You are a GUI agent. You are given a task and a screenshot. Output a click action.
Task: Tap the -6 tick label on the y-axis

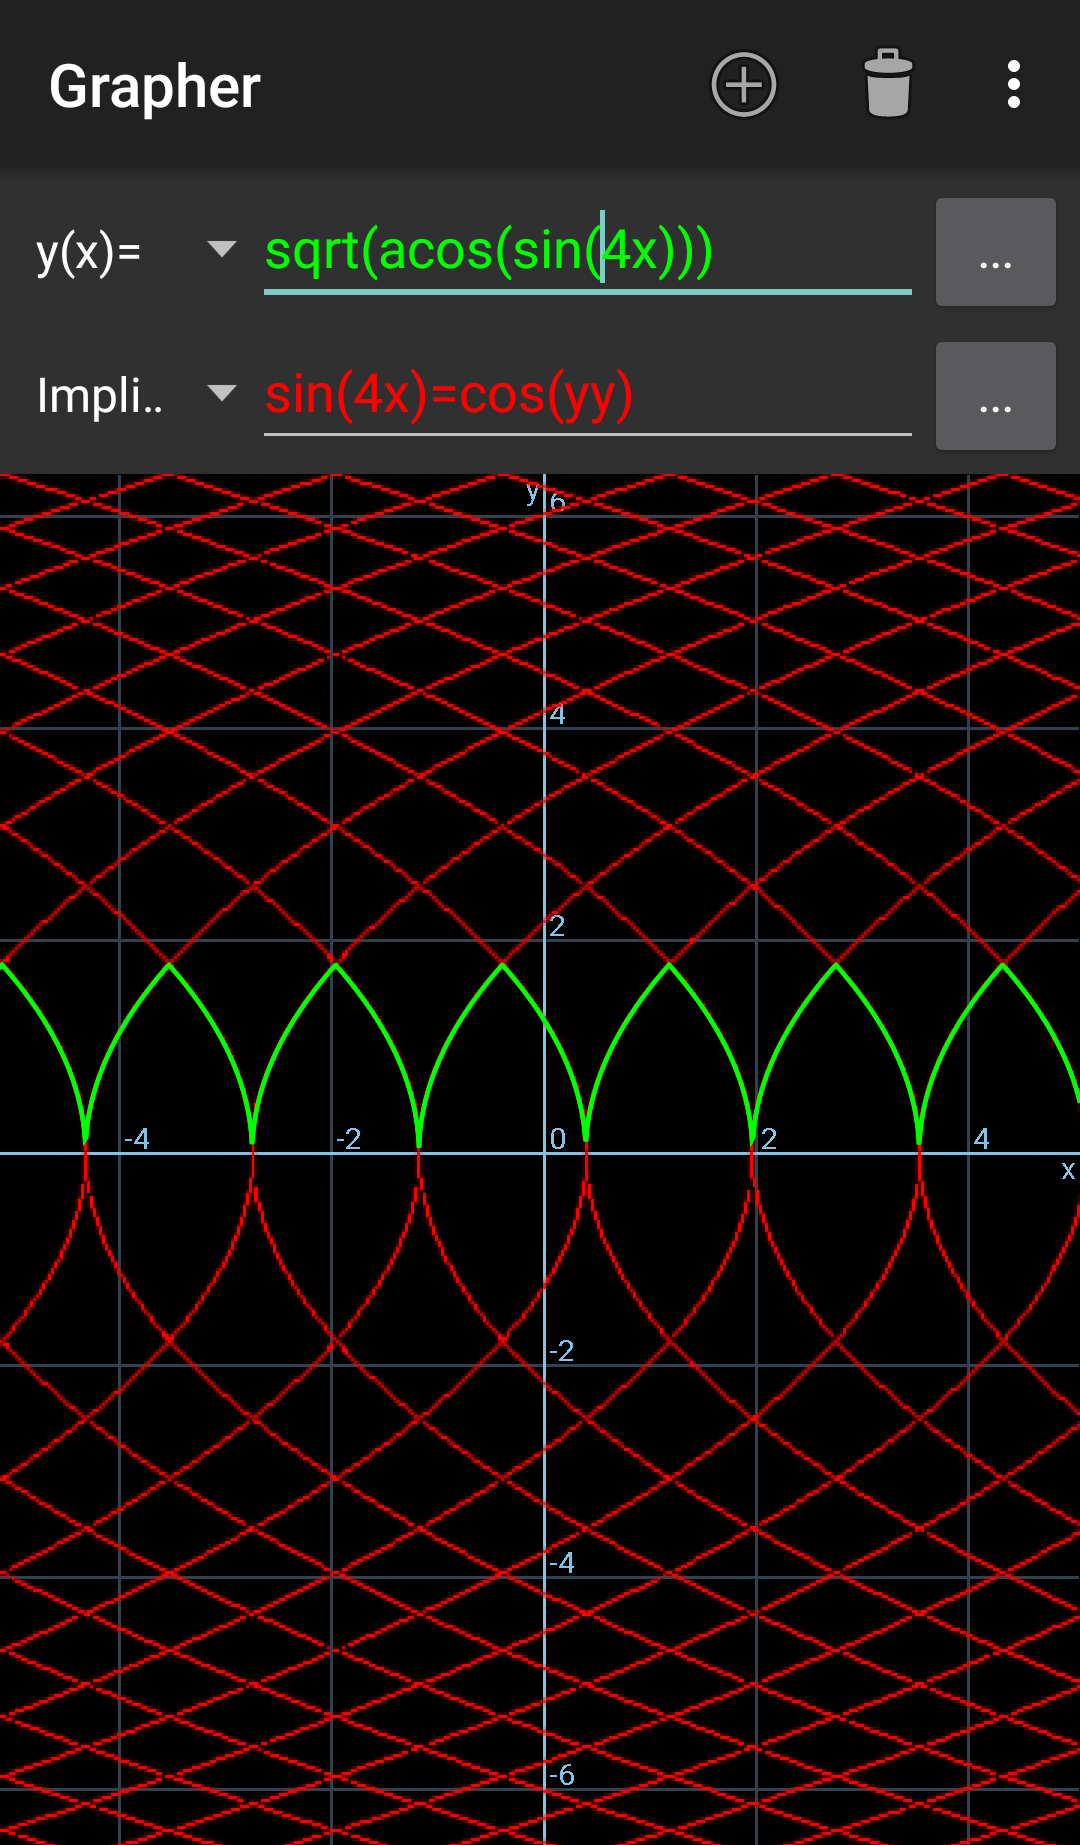click(x=562, y=1775)
